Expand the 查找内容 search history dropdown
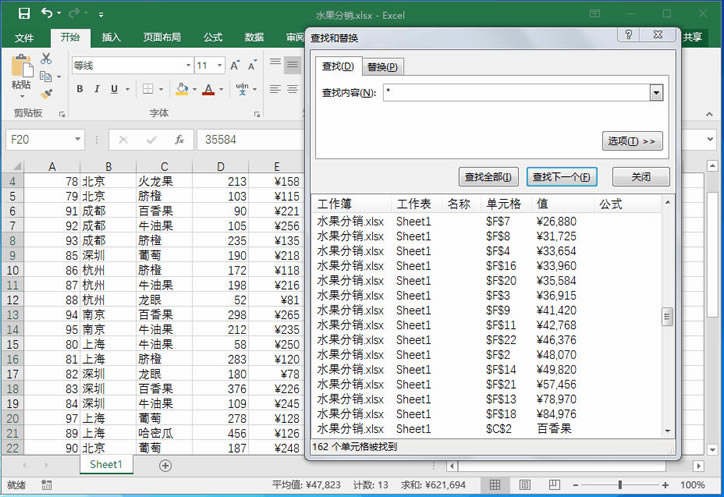Screen dimensions: 724x497 (x=656, y=93)
